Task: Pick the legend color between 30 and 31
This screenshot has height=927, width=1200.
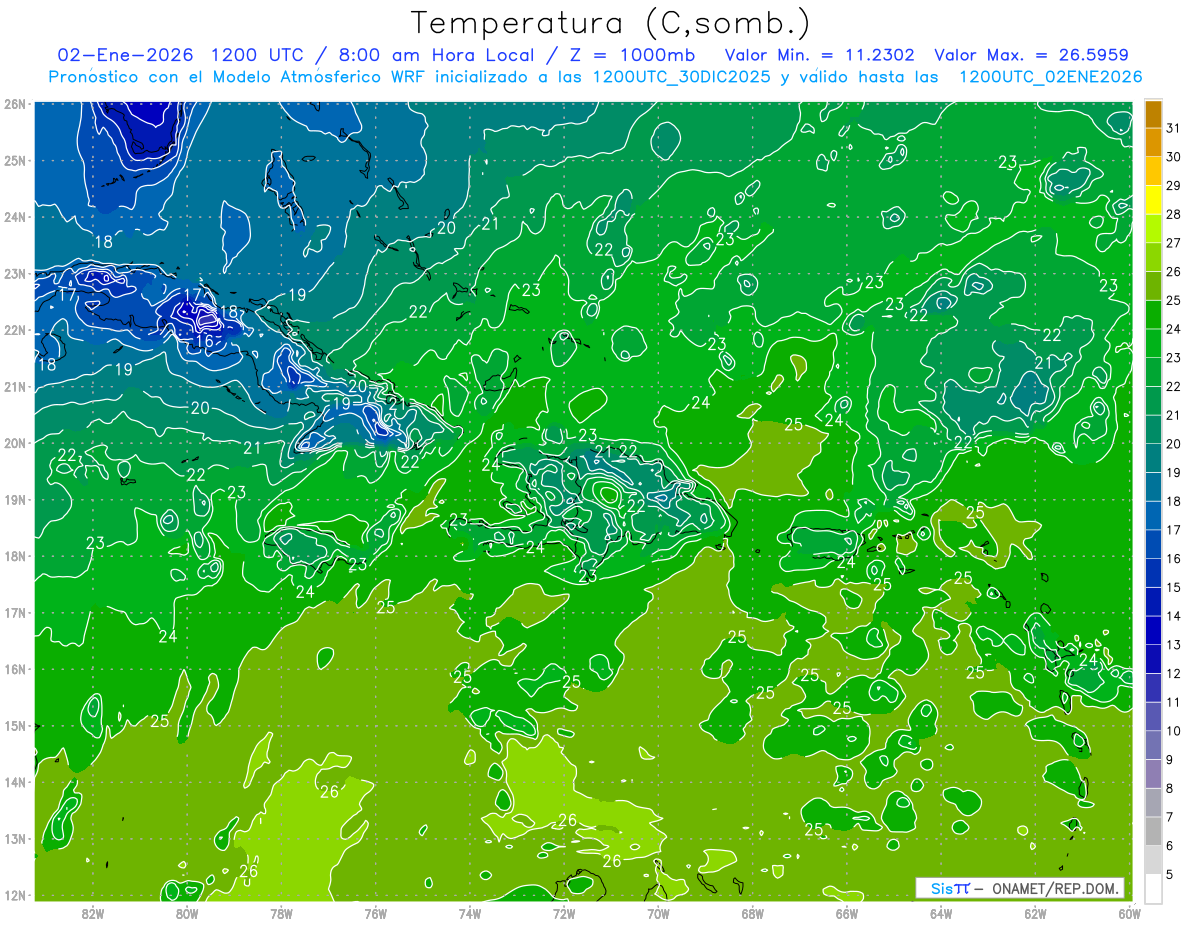Action: point(1153,143)
